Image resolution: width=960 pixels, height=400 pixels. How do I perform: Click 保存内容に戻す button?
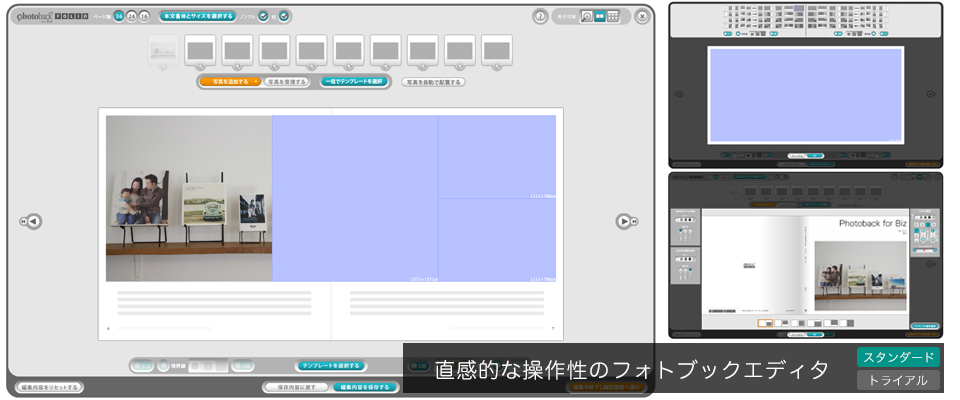(298, 387)
